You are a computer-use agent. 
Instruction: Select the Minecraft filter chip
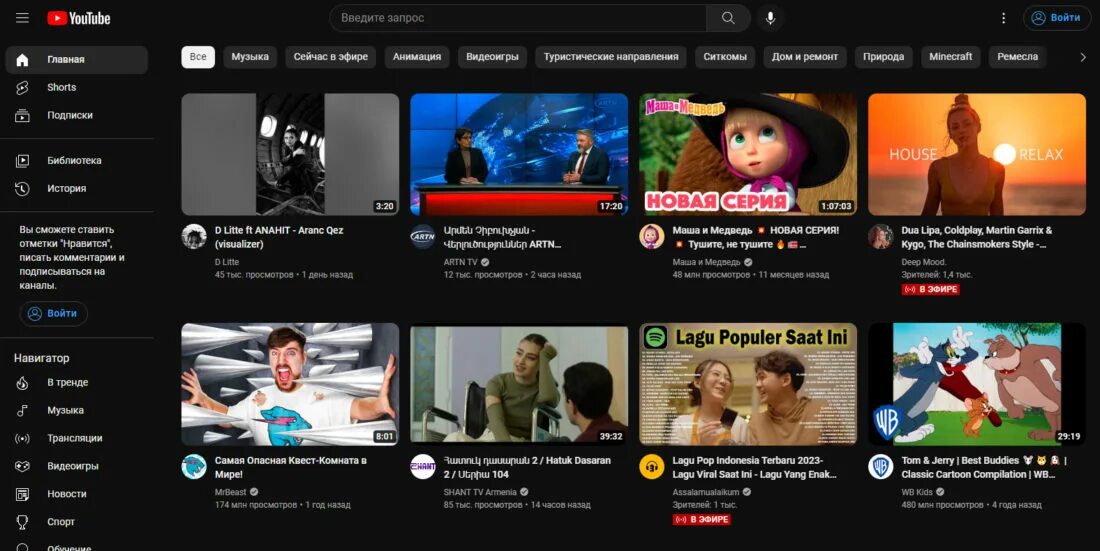(951, 57)
